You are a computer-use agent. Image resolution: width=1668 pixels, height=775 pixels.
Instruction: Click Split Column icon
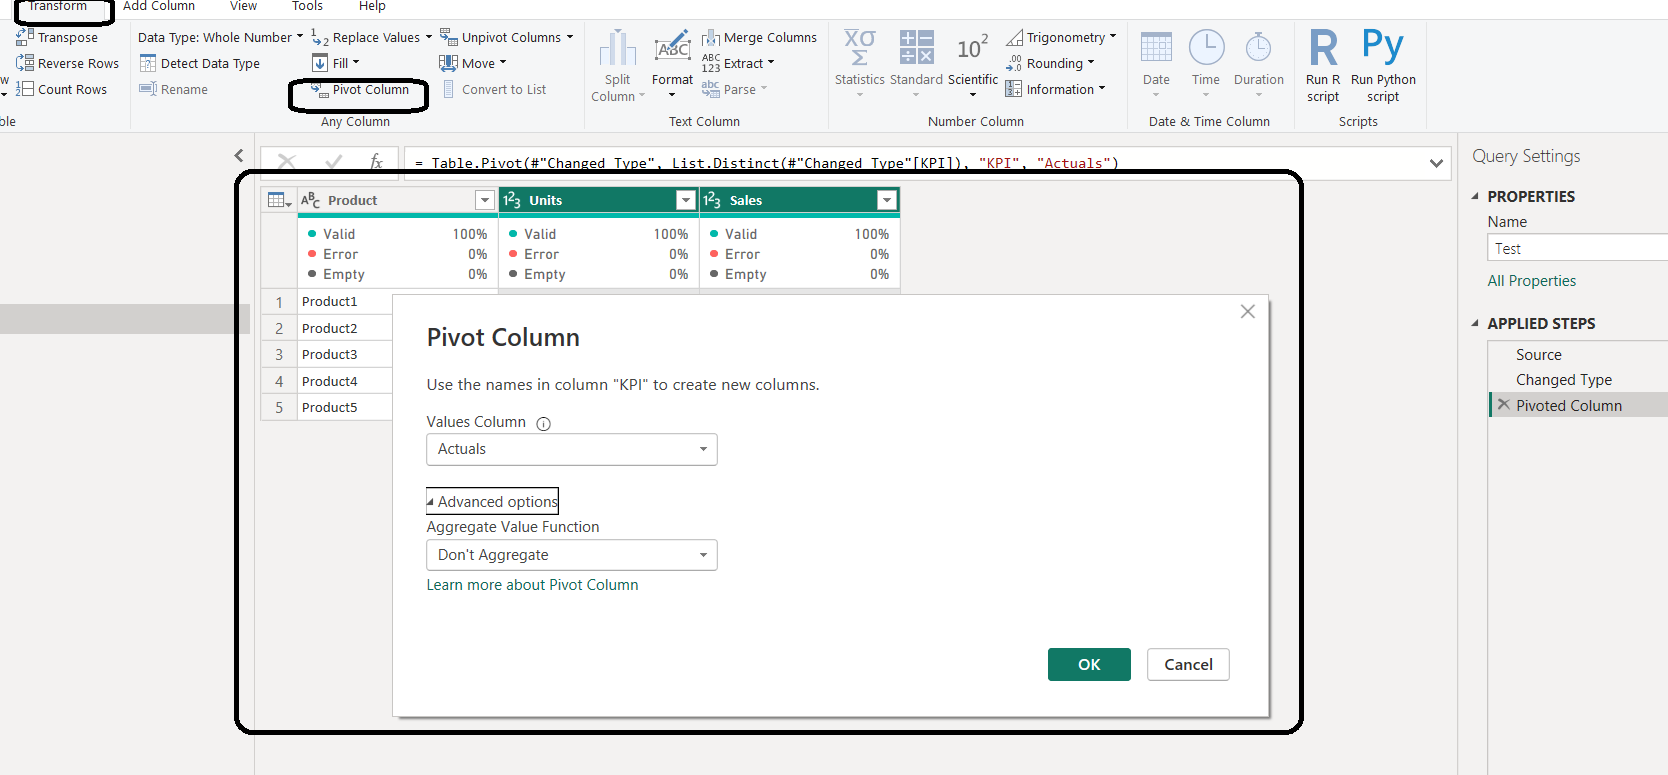618,49
